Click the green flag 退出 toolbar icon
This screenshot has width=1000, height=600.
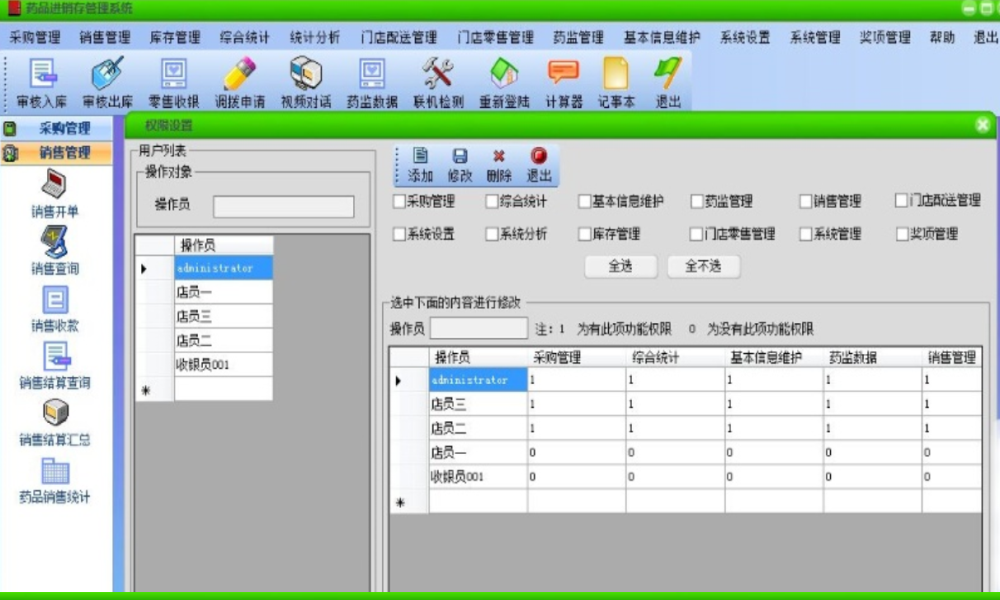tap(668, 83)
